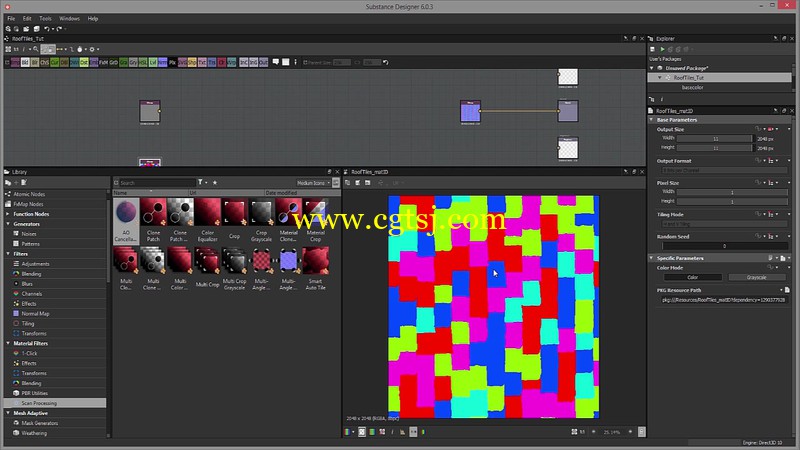The width and height of the screenshot is (800, 450).
Task: Toggle info display 'i' in 2D view bar
Action: 392,432
